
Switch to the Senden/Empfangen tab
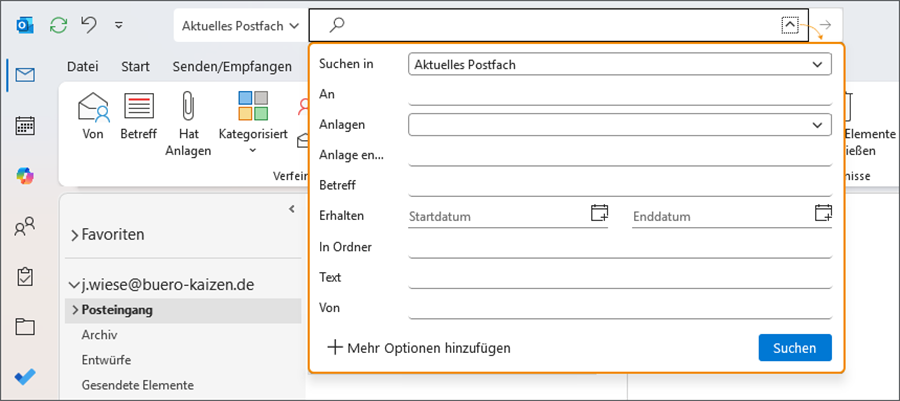click(x=232, y=67)
